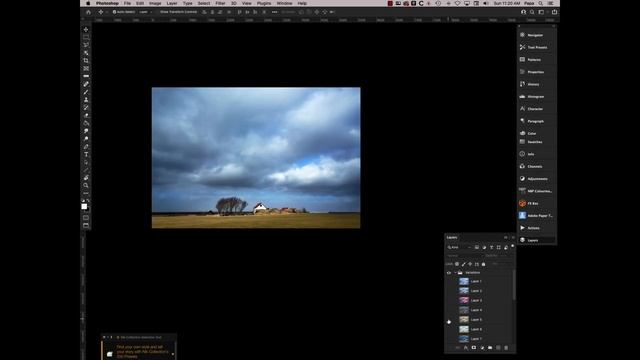Open the Histogram panel
The height and width of the screenshot is (360, 640).
coord(536,97)
